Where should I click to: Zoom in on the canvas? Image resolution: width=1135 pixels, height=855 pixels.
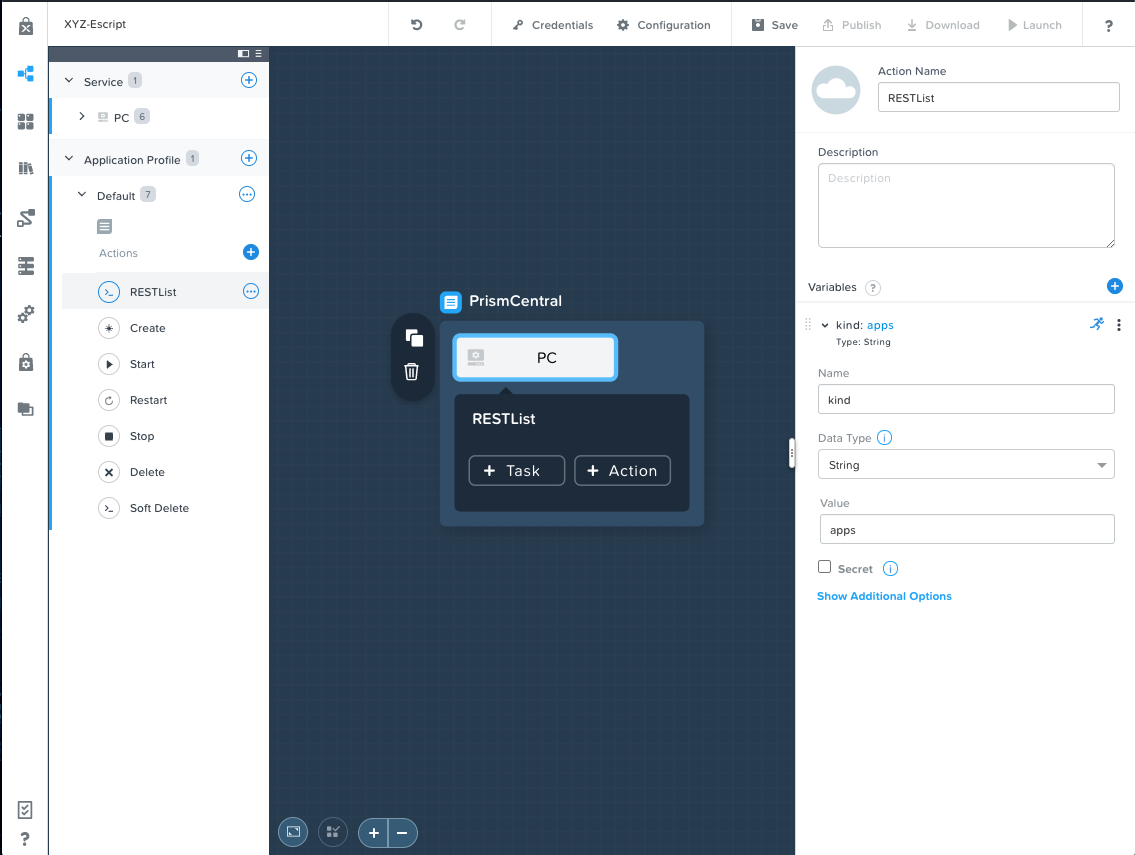click(x=374, y=833)
